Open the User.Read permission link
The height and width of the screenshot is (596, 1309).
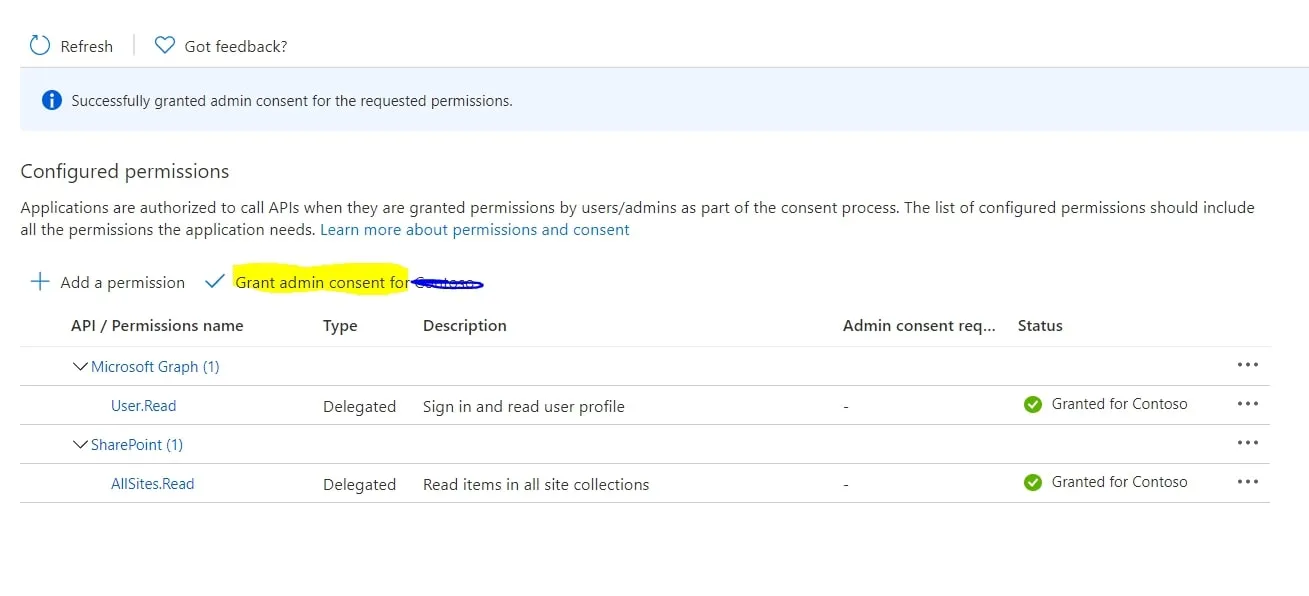click(x=143, y=405)
